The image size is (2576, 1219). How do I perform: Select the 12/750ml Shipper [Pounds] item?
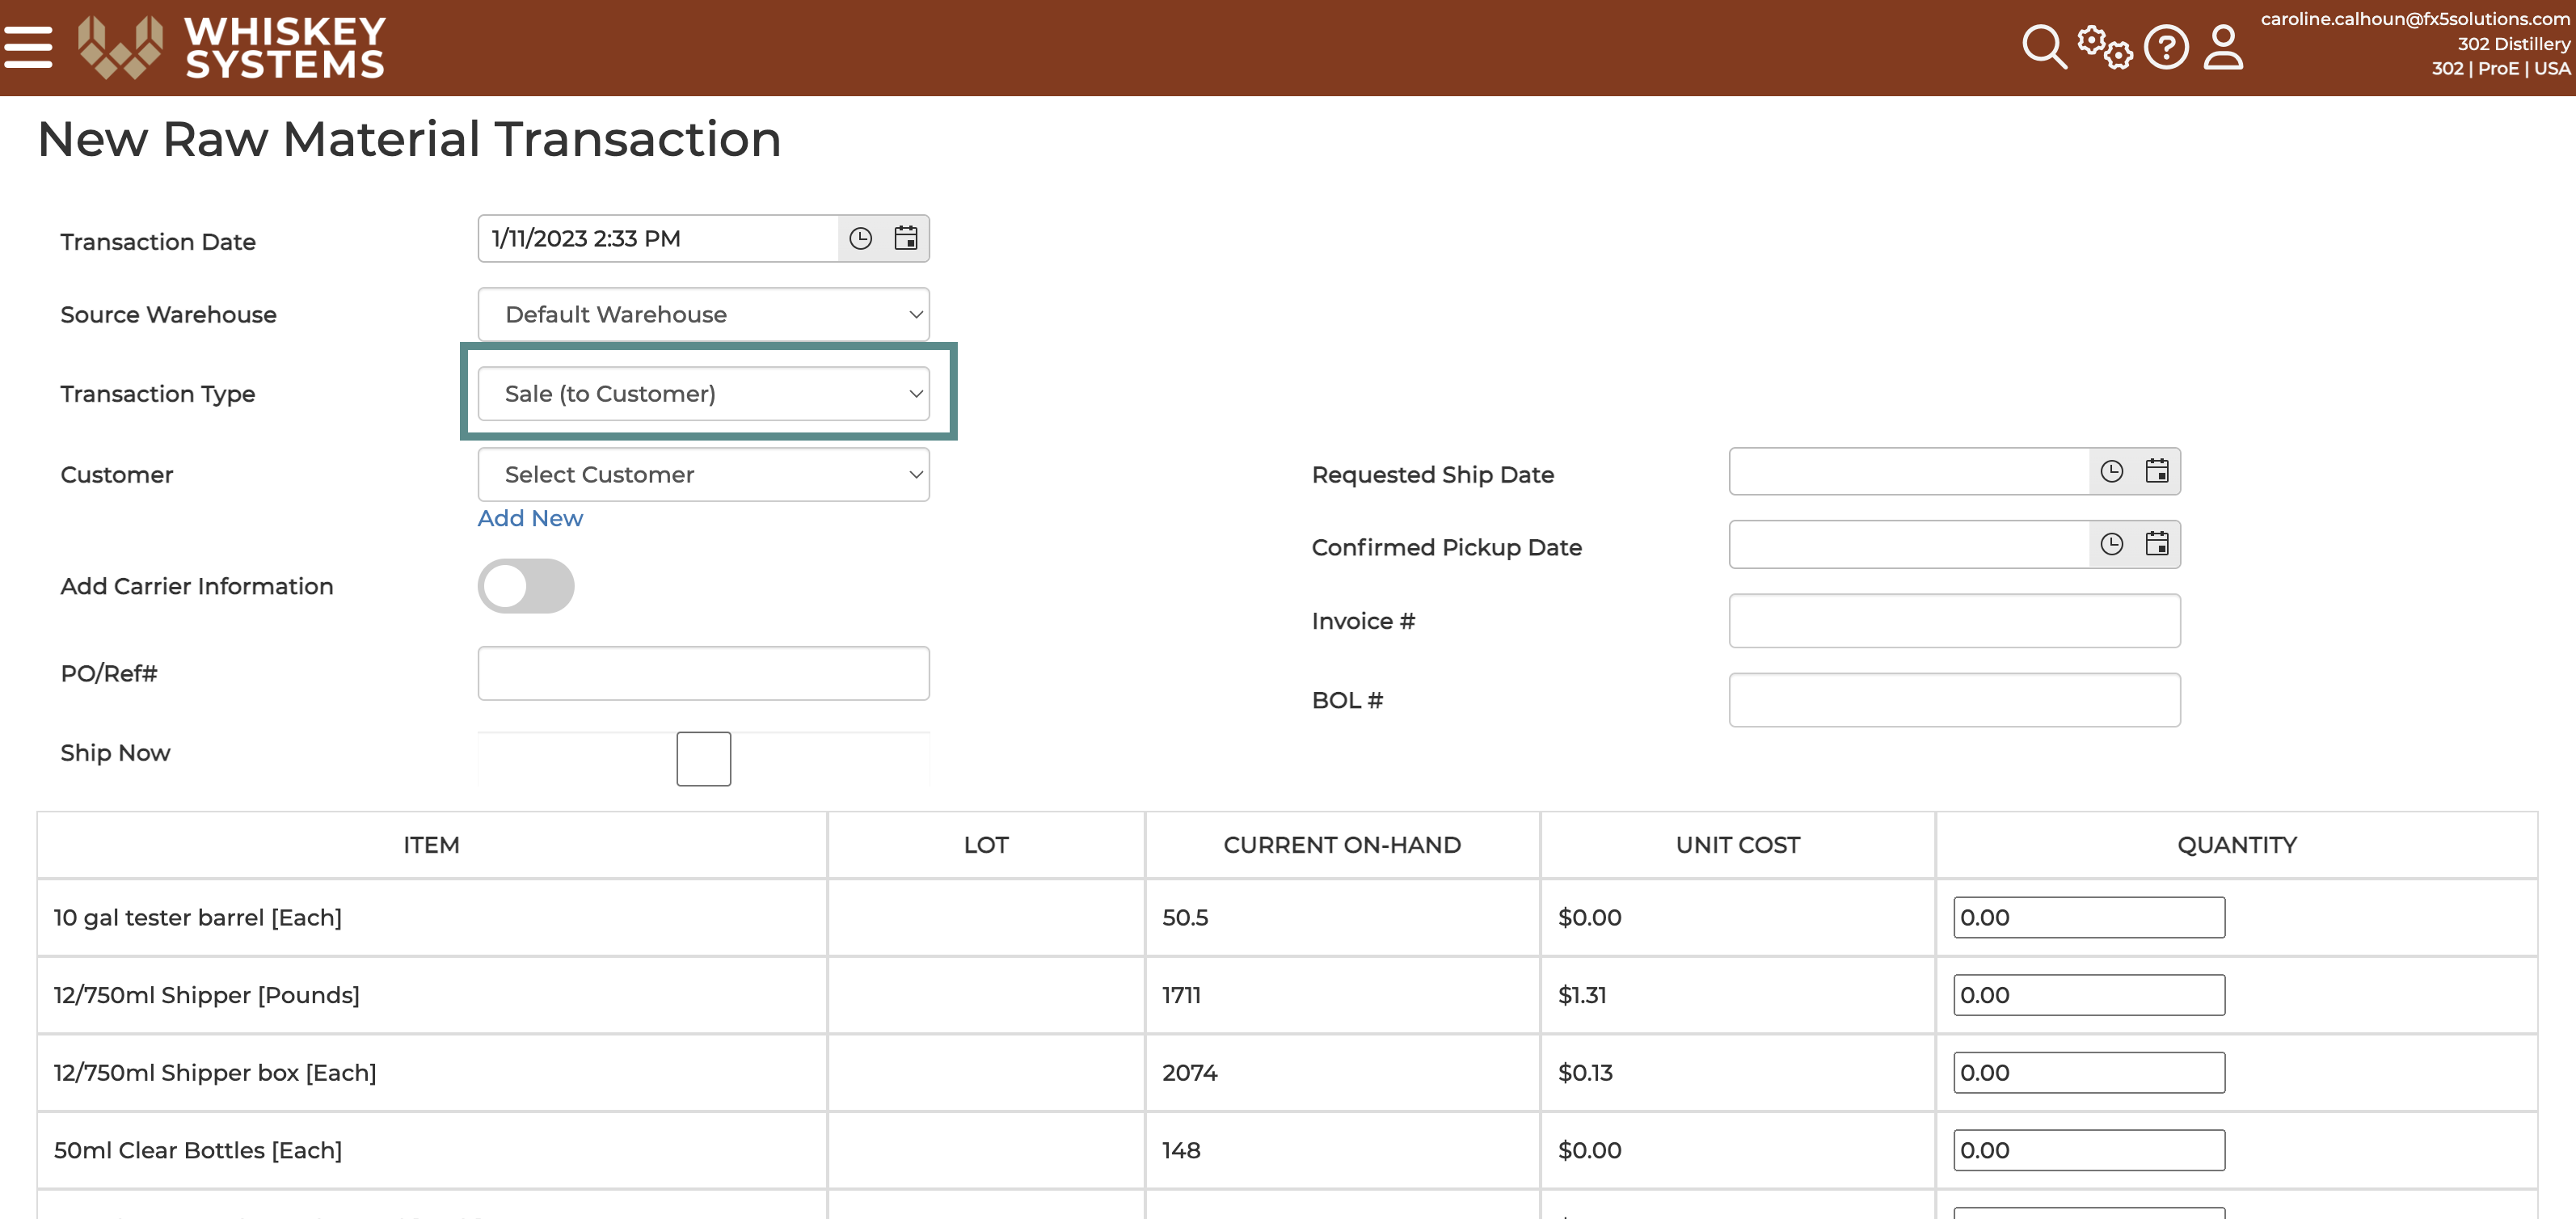(x=207, y=995)
